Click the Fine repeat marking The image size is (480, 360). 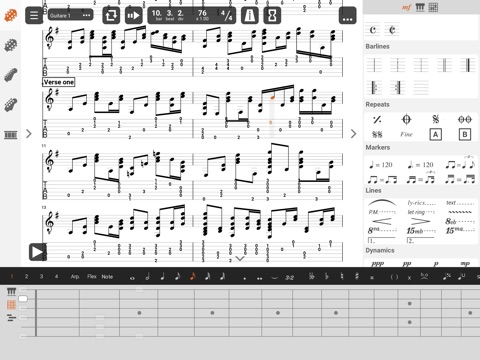406,135
